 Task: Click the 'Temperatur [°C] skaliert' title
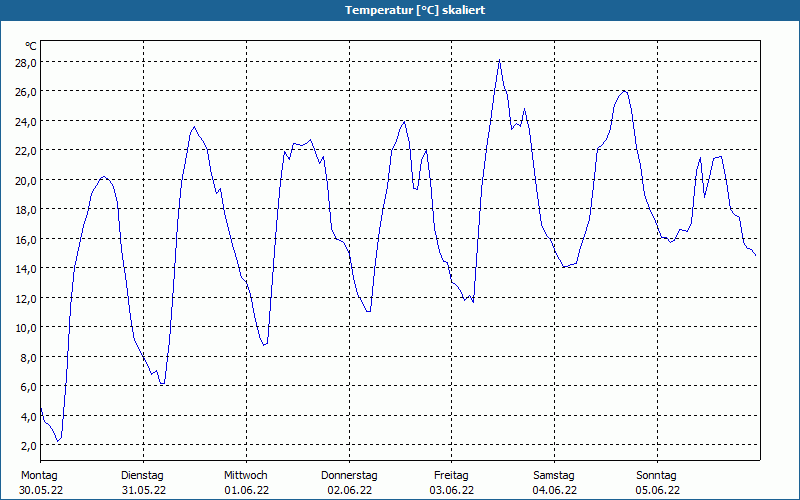pyautogui.click(x=414, y=10)
